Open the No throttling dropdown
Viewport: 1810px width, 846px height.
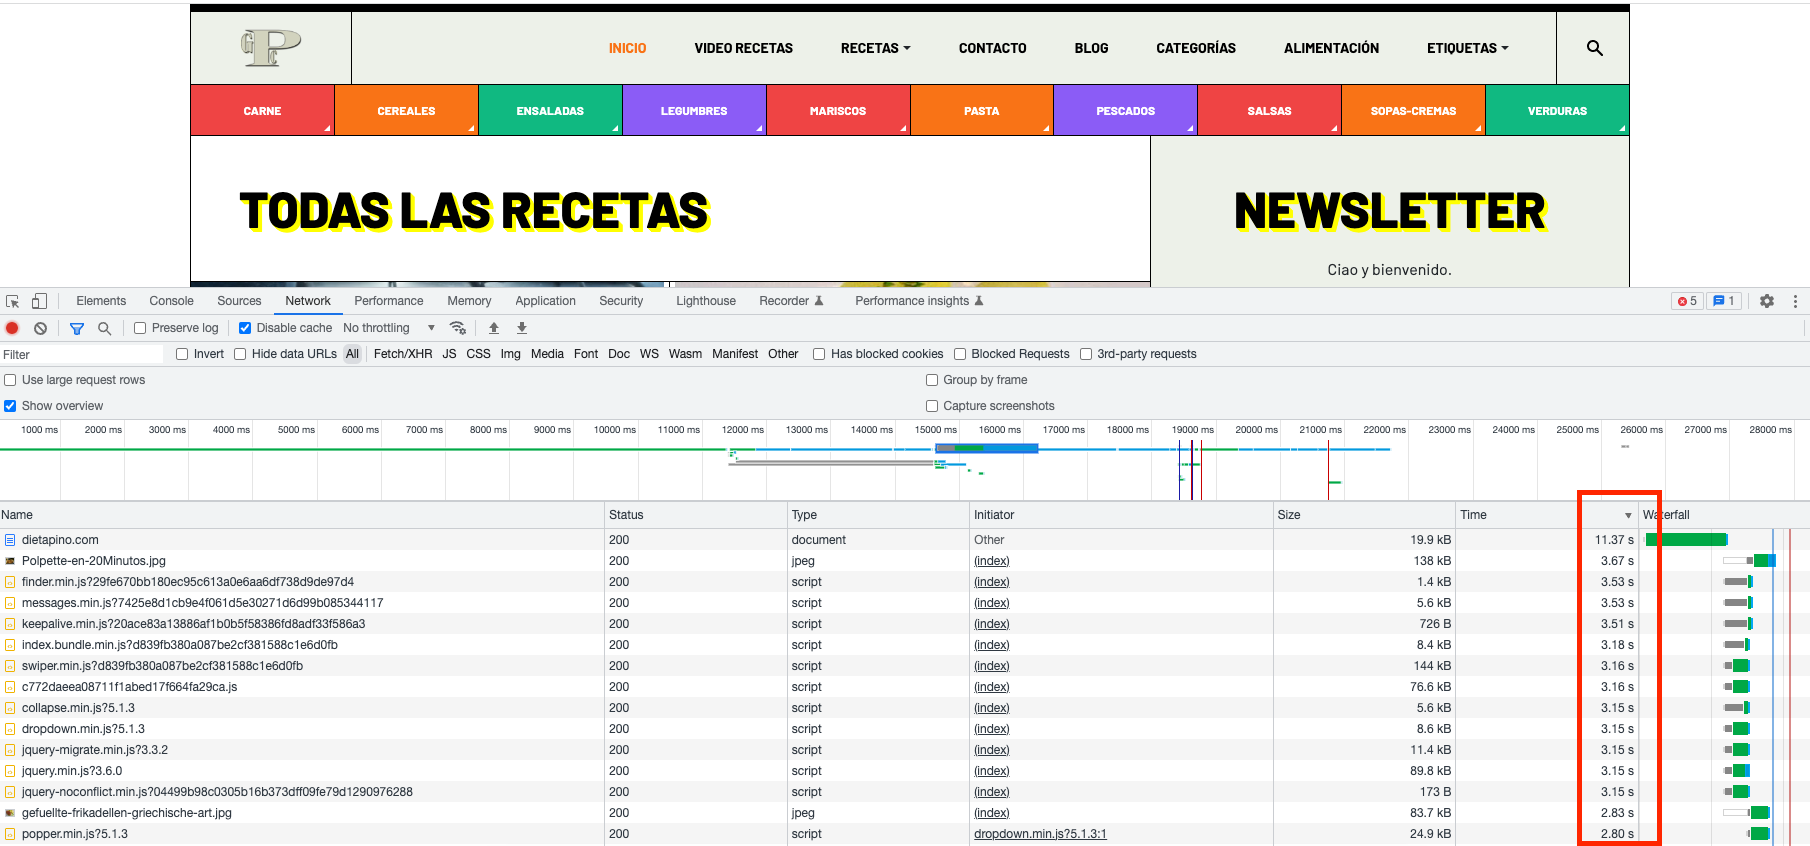[x=389, y=328]
